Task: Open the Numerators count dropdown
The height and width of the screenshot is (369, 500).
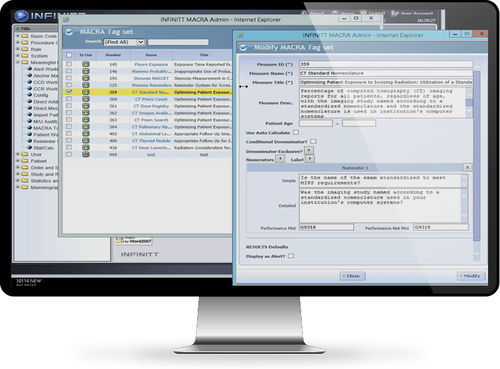Action: coord(280,159)
